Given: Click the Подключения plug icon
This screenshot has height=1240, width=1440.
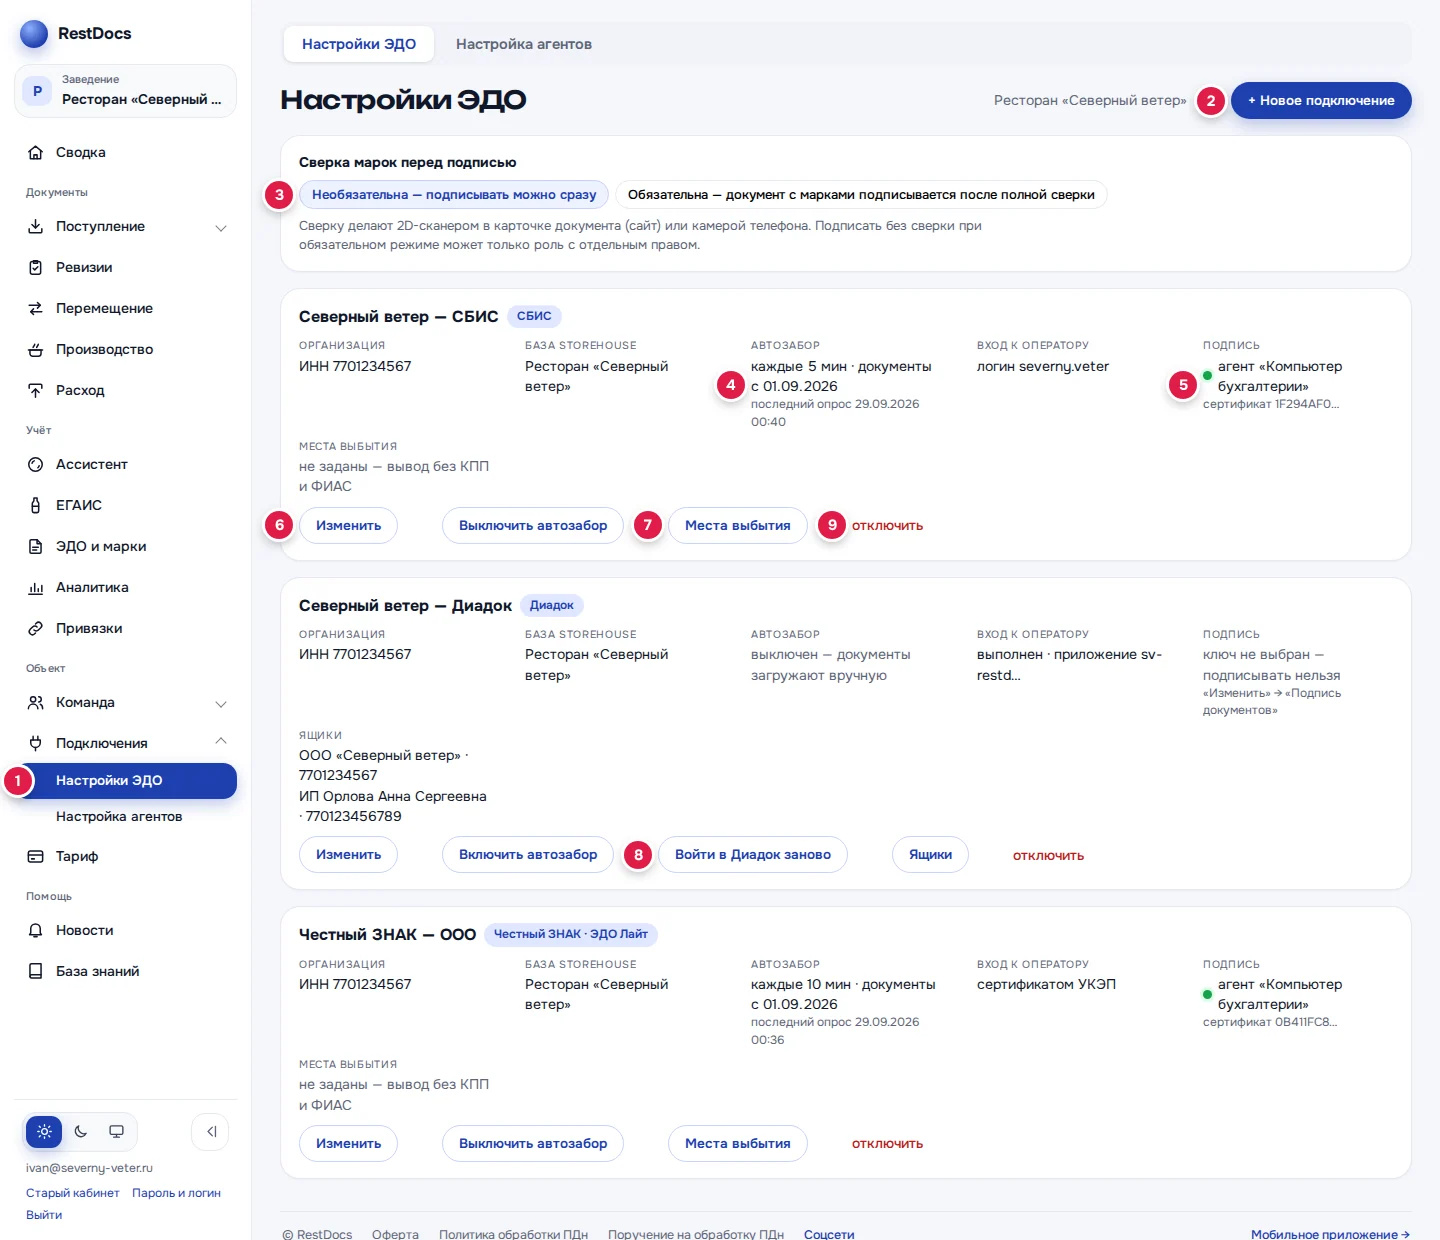Looking at the screenshot, I should pos(36,744).
